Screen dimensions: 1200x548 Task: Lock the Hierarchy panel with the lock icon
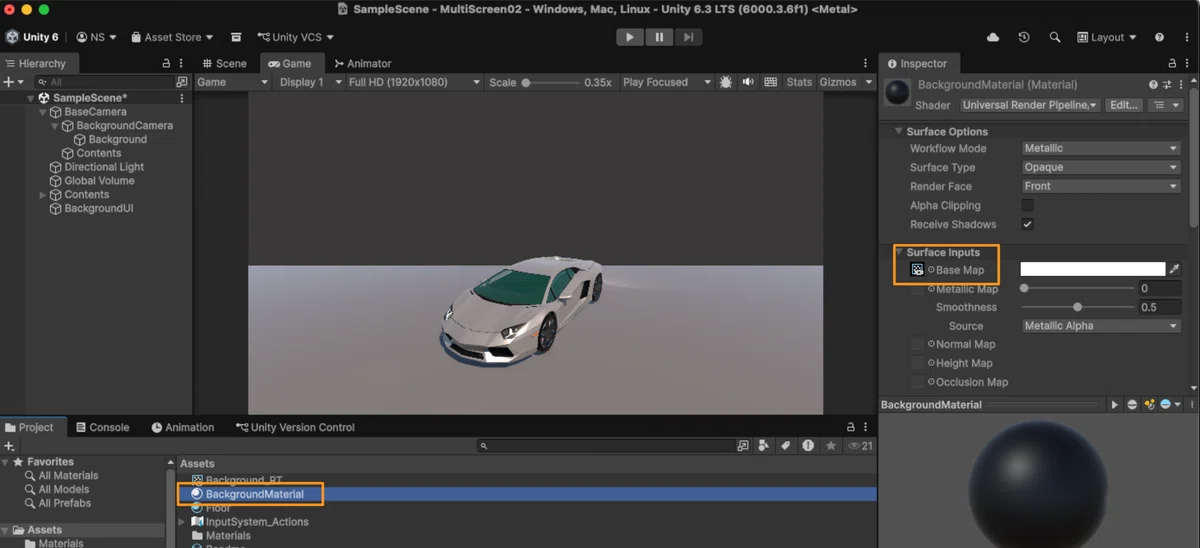tap(166, 63)
